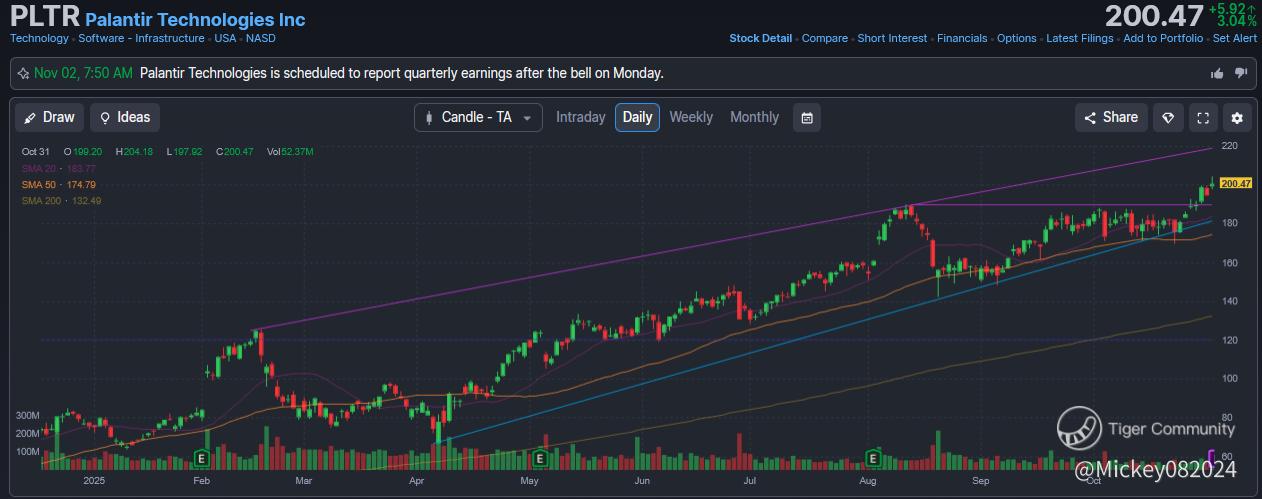Switch to Weekly timeframe

691,117
